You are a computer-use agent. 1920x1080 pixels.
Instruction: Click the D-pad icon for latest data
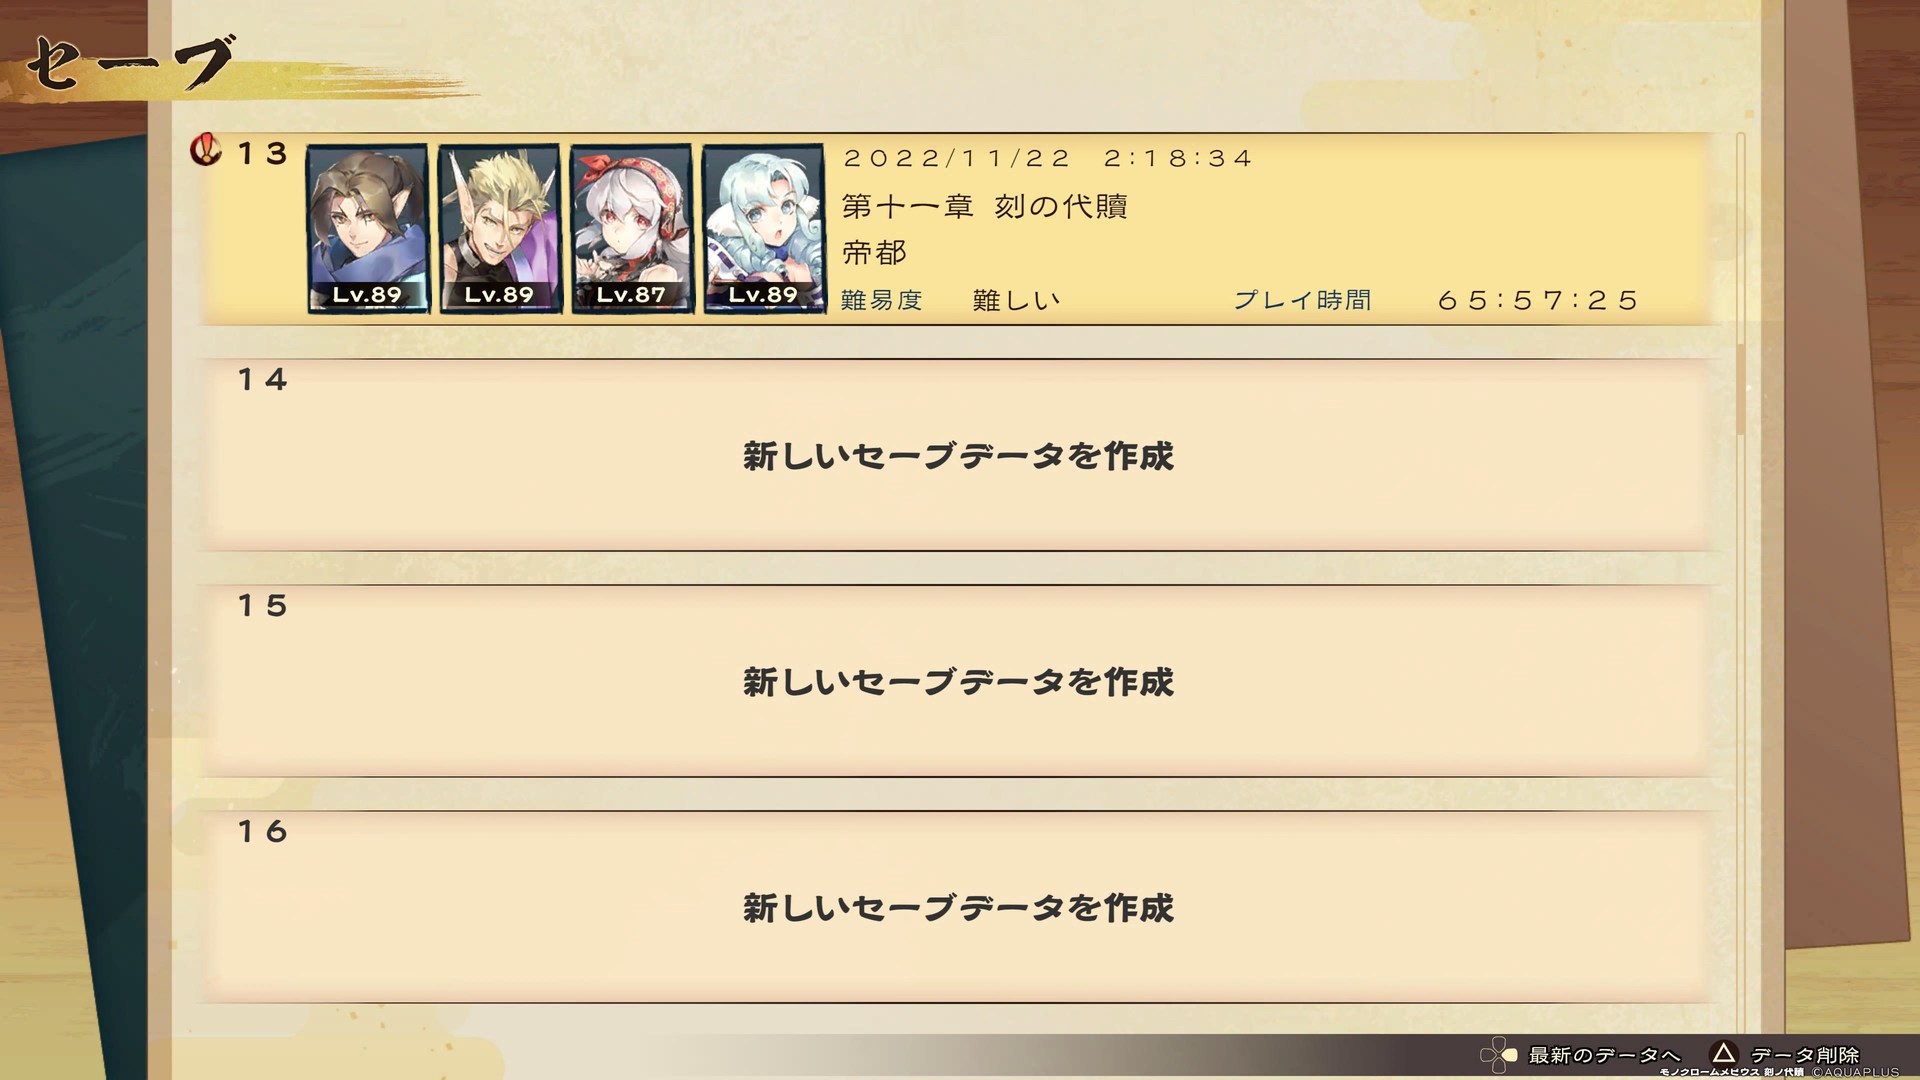[x=1499, y=1055]
